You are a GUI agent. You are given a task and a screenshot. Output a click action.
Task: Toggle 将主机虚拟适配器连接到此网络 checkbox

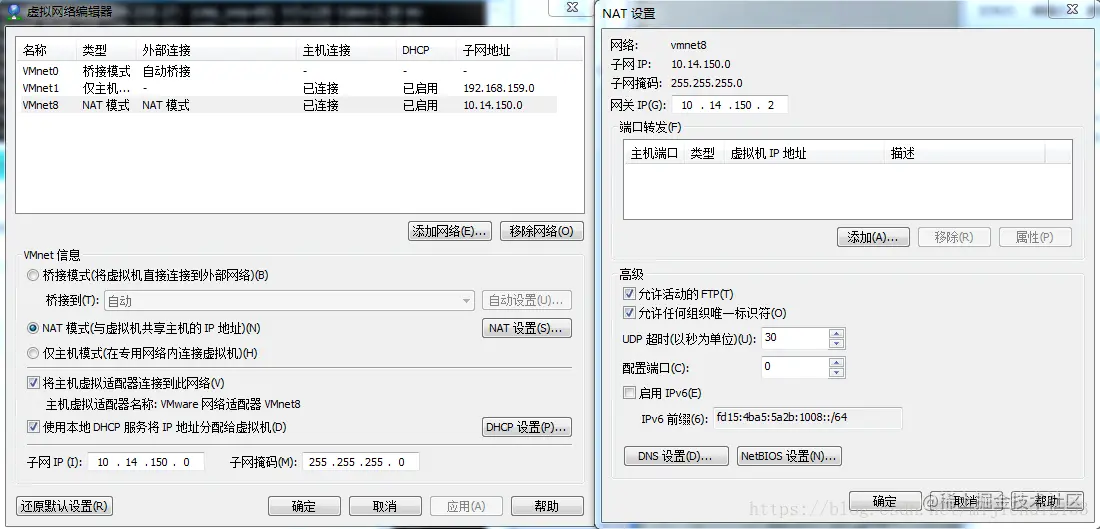tap(33, 383)
